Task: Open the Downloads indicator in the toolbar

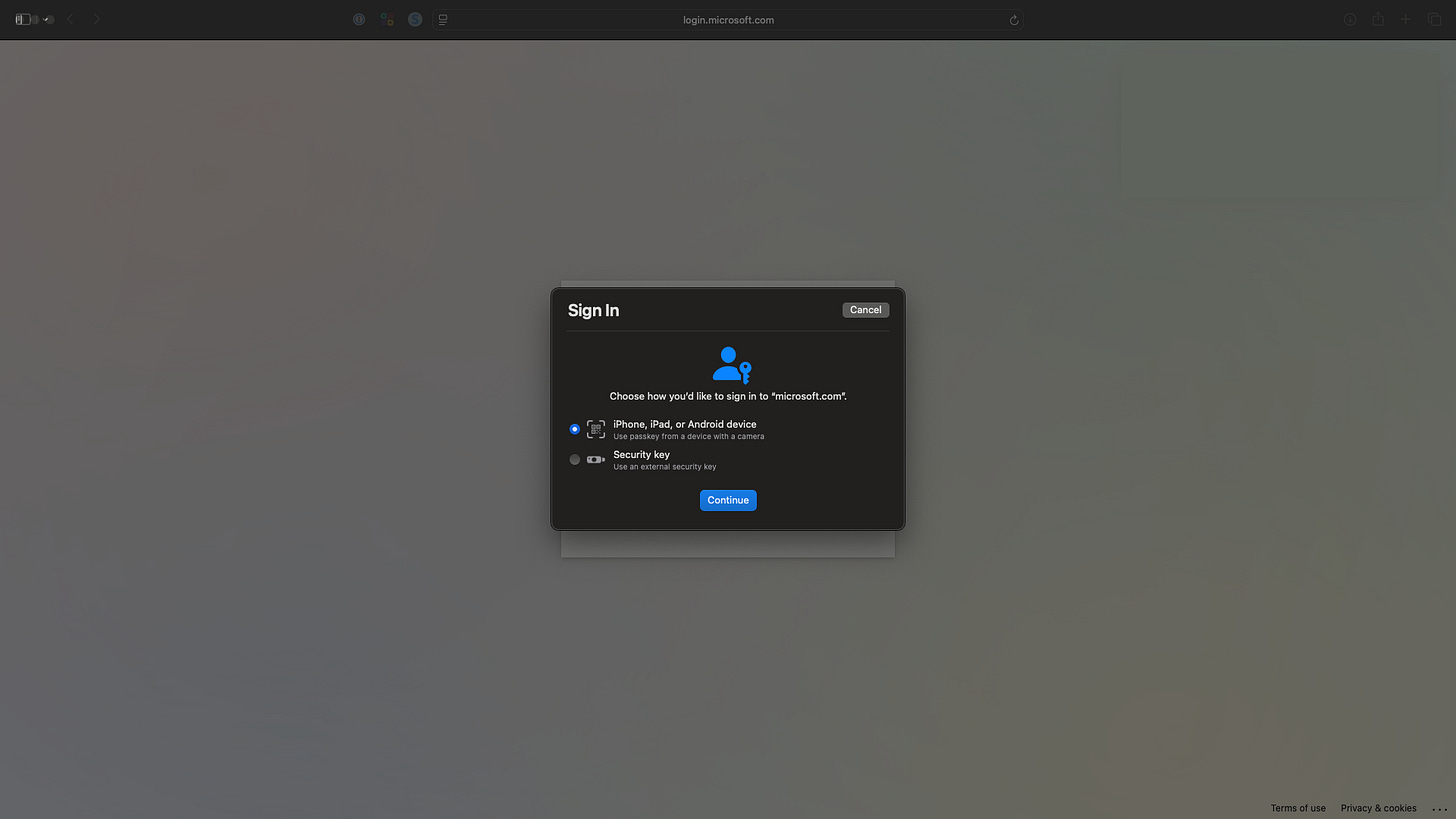Action: click(1350, 19)
